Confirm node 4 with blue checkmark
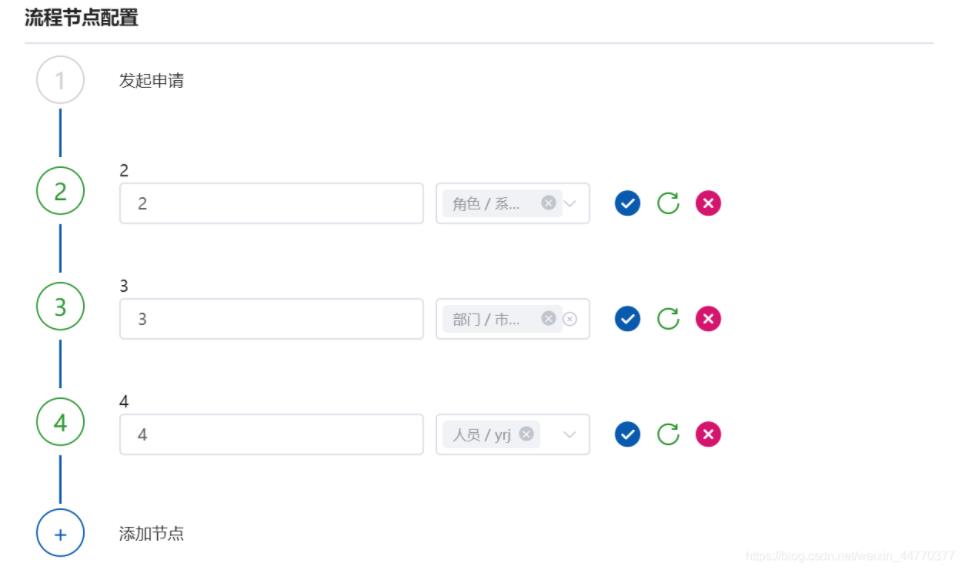 (x=627, y=434)
